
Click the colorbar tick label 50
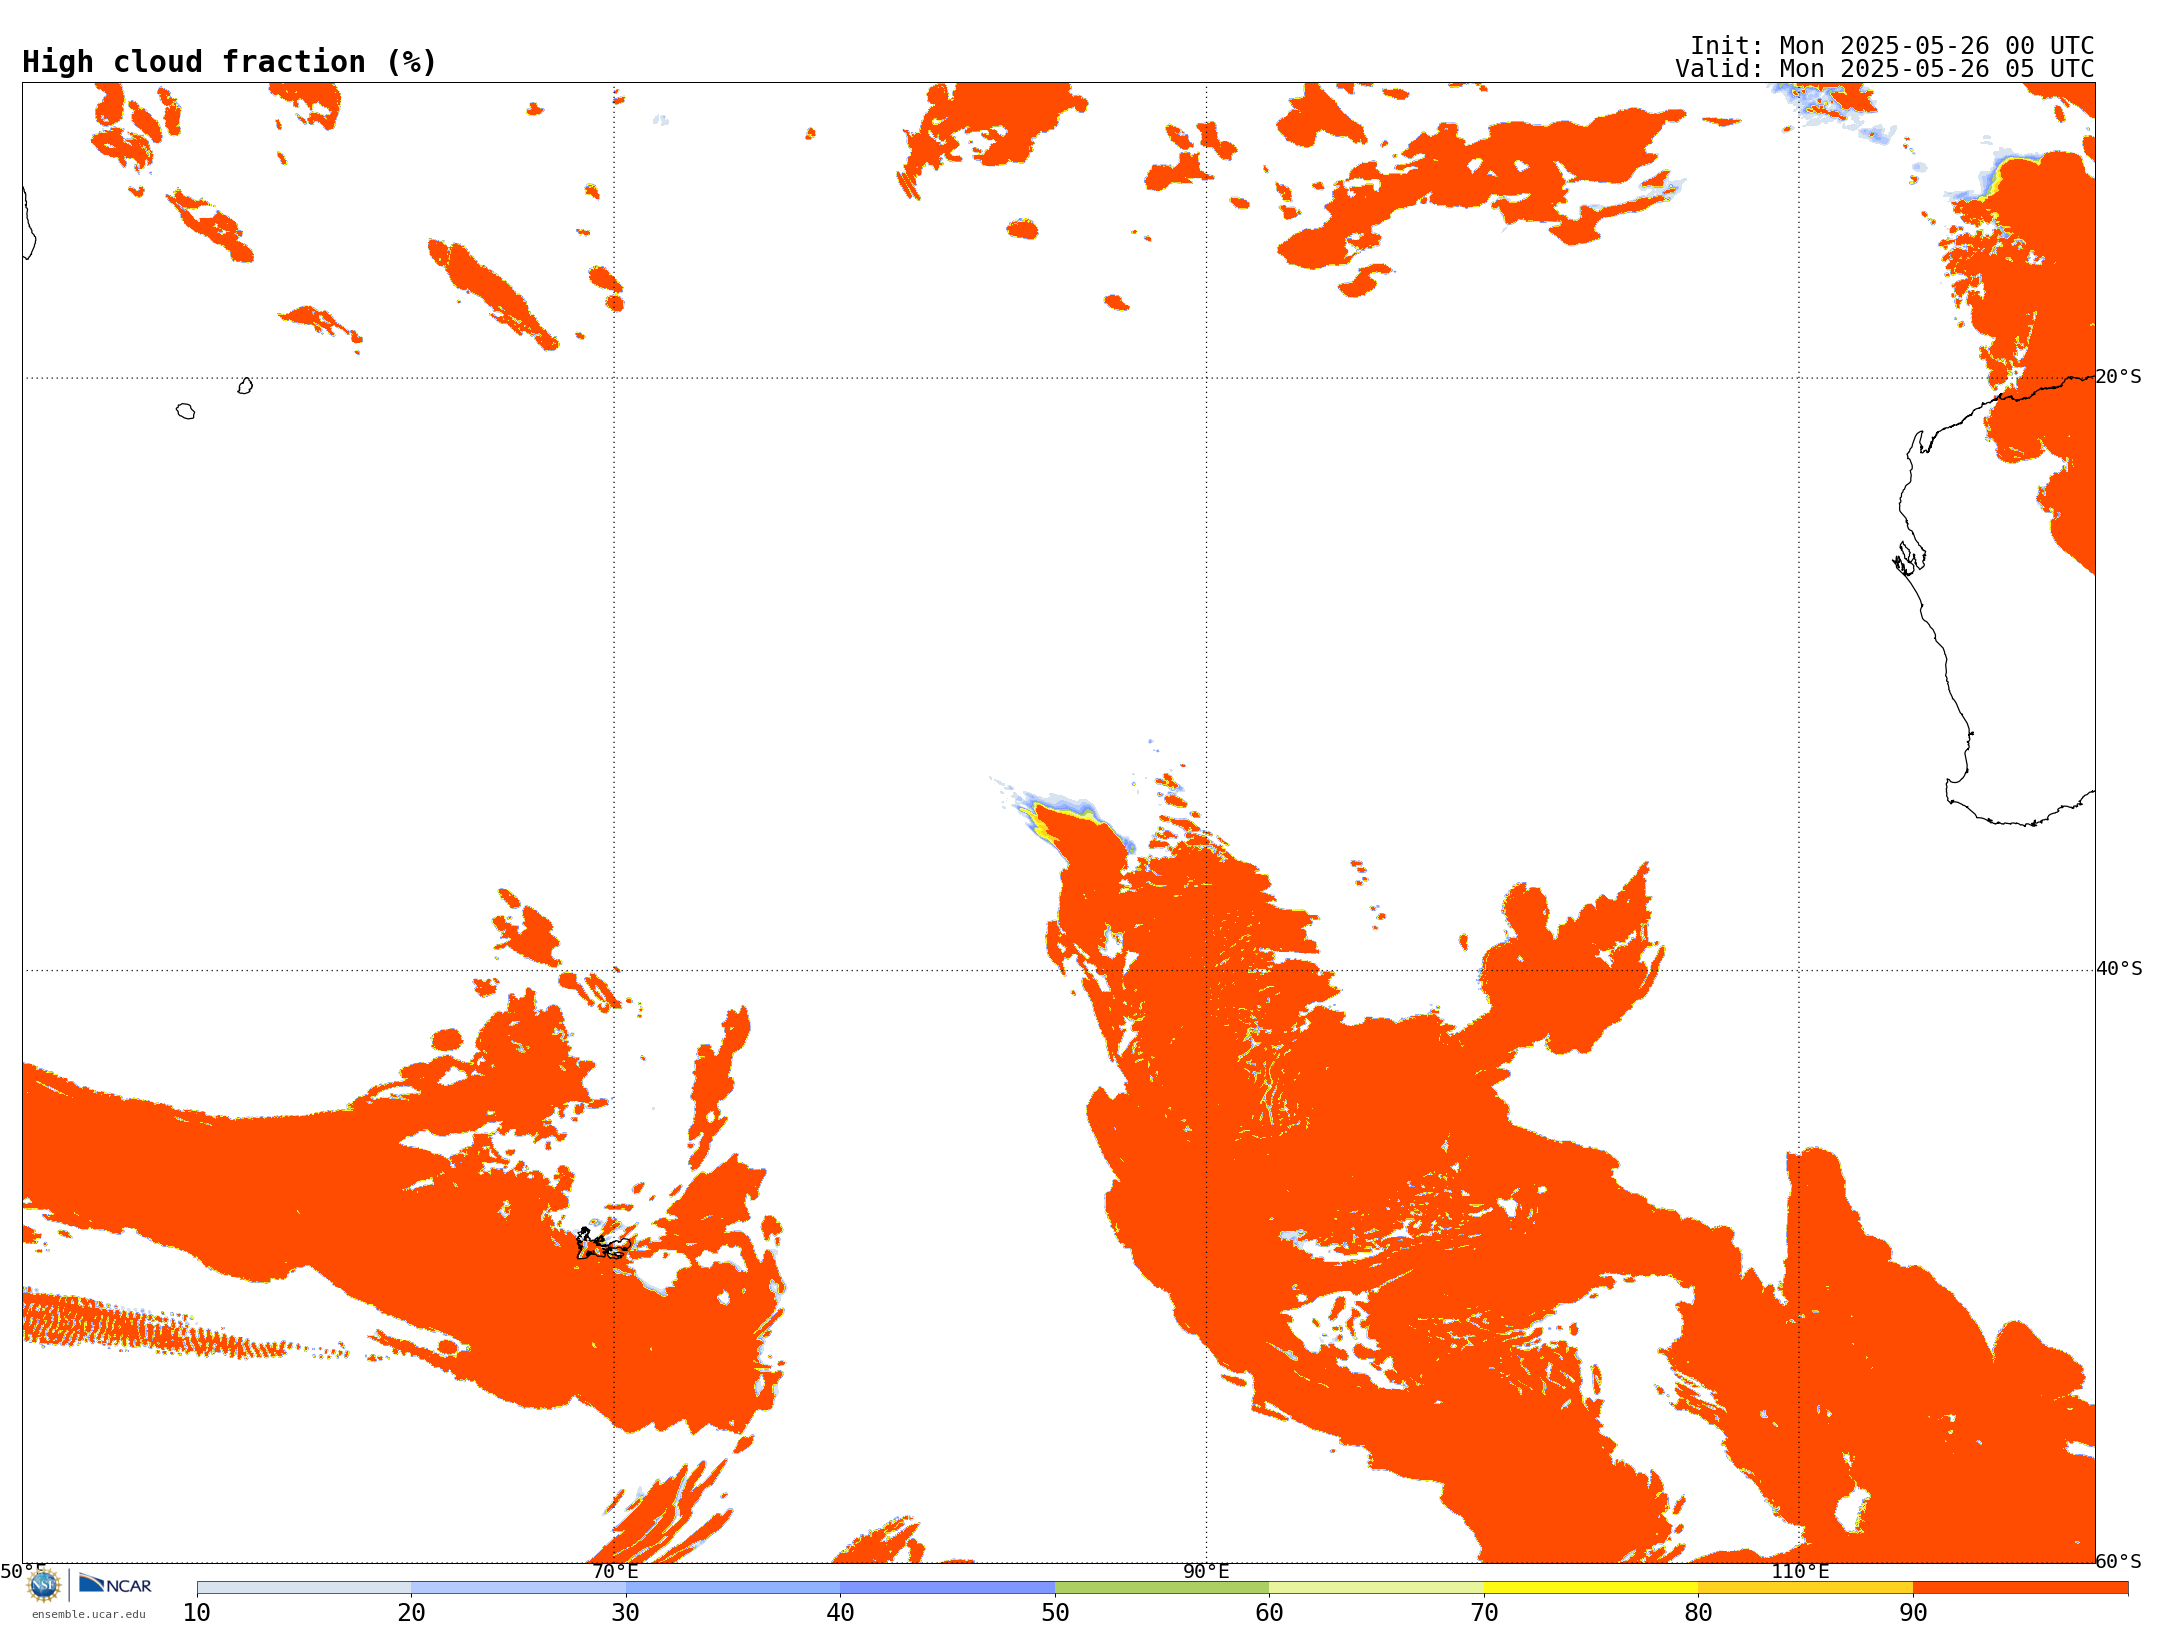(x=1055, y=1613)
